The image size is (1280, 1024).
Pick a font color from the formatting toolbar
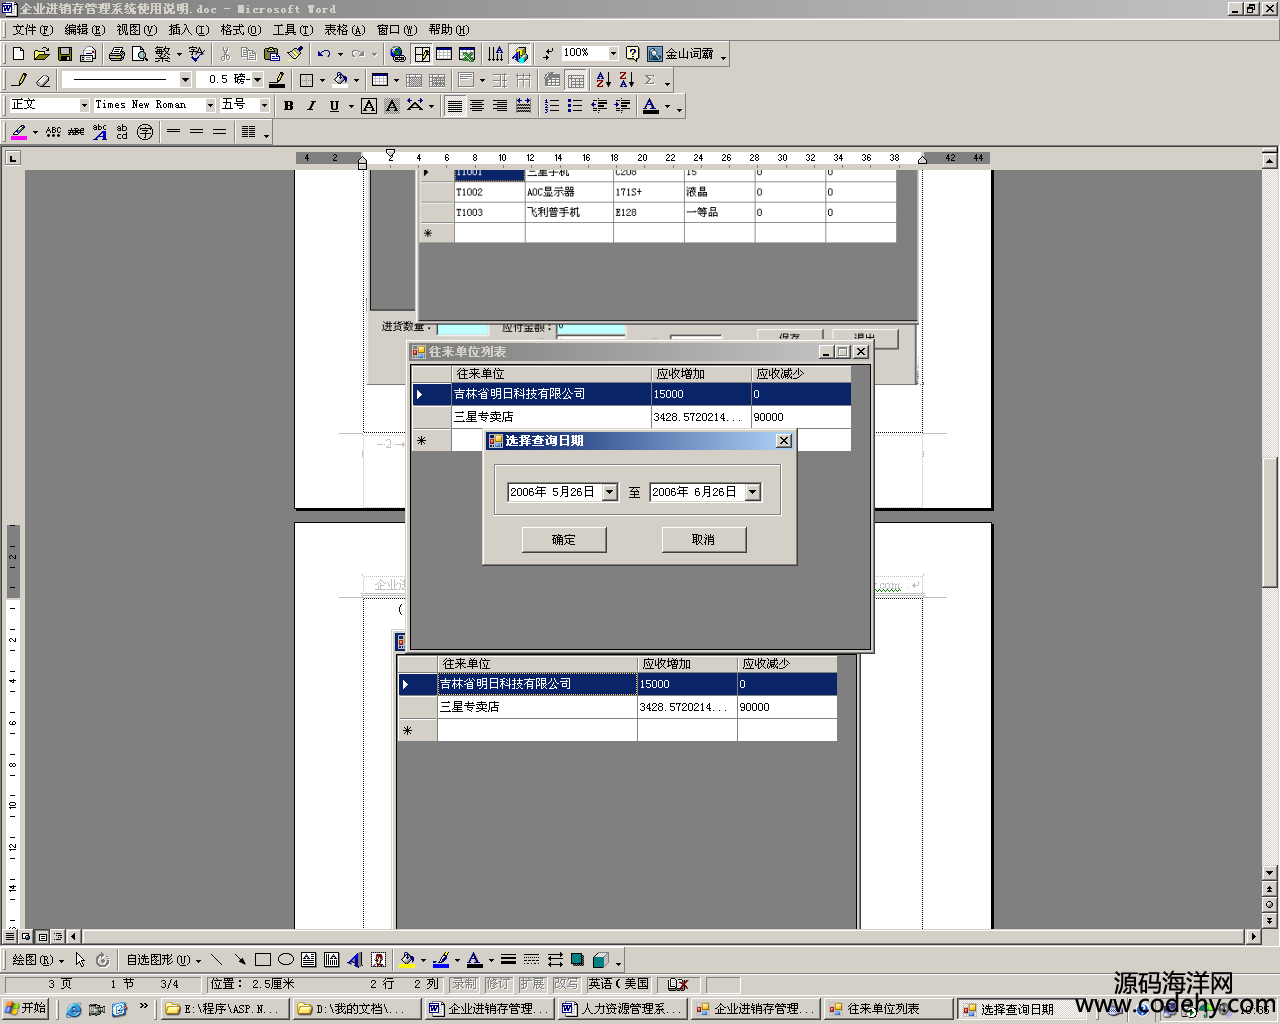(651, 106)
